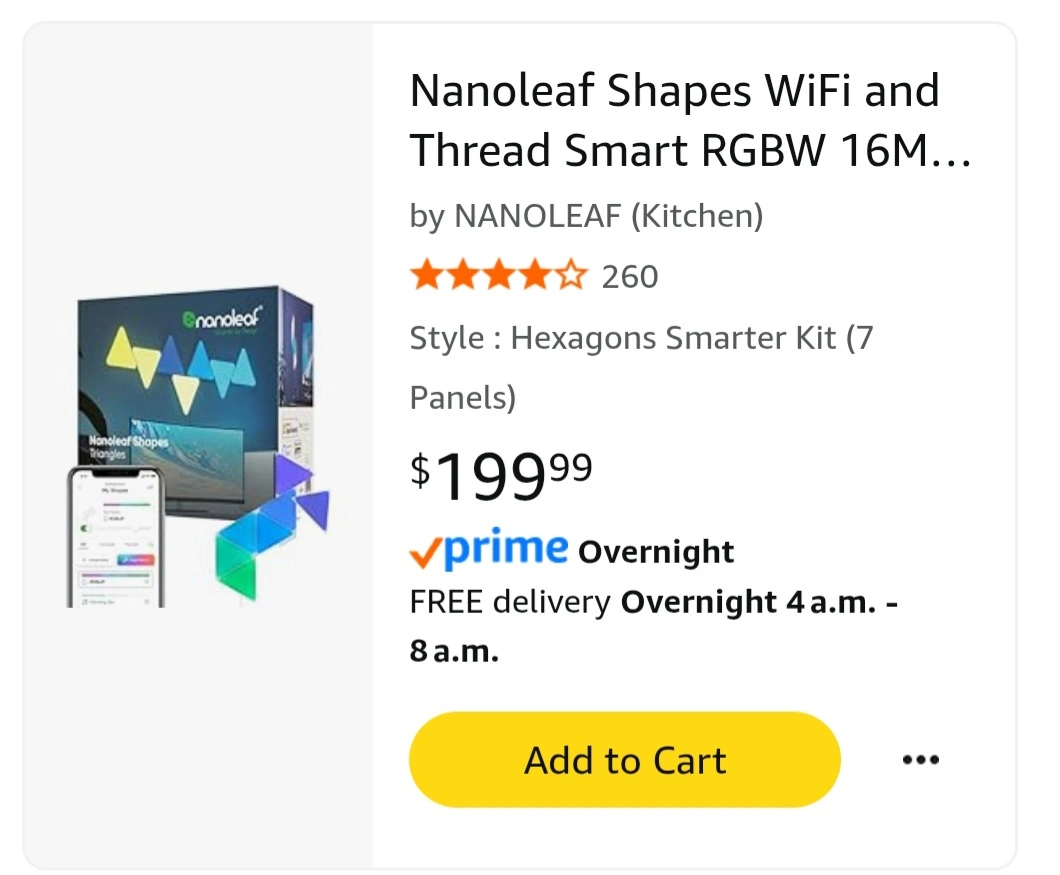The width and height of the screenshot is (1060, 875).
Task: Click the bold Overnight label beside Prime
Action: coord(656,552)
